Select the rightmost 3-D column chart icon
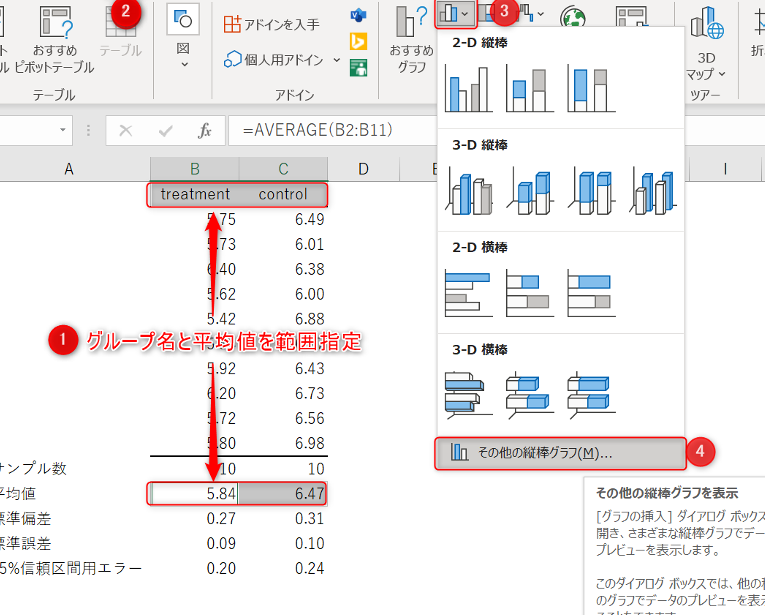This screenshot has height=615, width=765. click(x=651, y=190)
